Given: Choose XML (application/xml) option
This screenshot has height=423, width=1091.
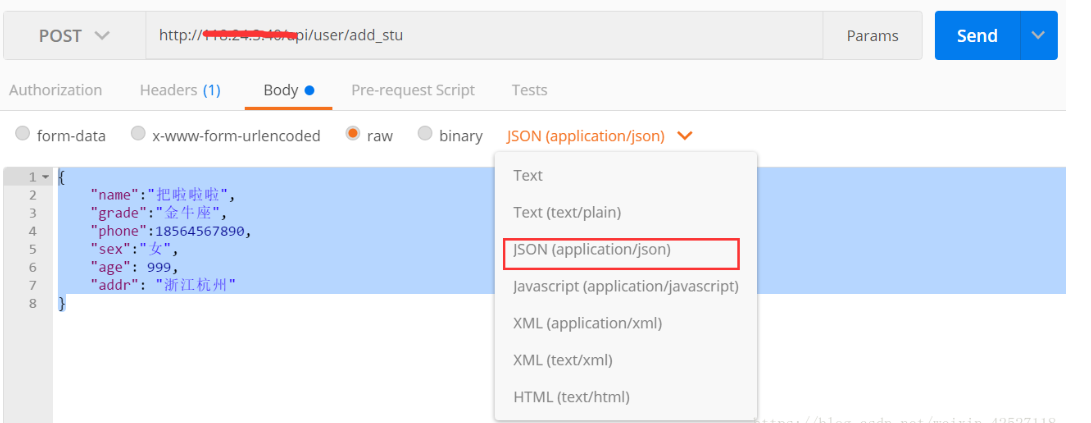Looking at the screenshot, I should point(587,323).
